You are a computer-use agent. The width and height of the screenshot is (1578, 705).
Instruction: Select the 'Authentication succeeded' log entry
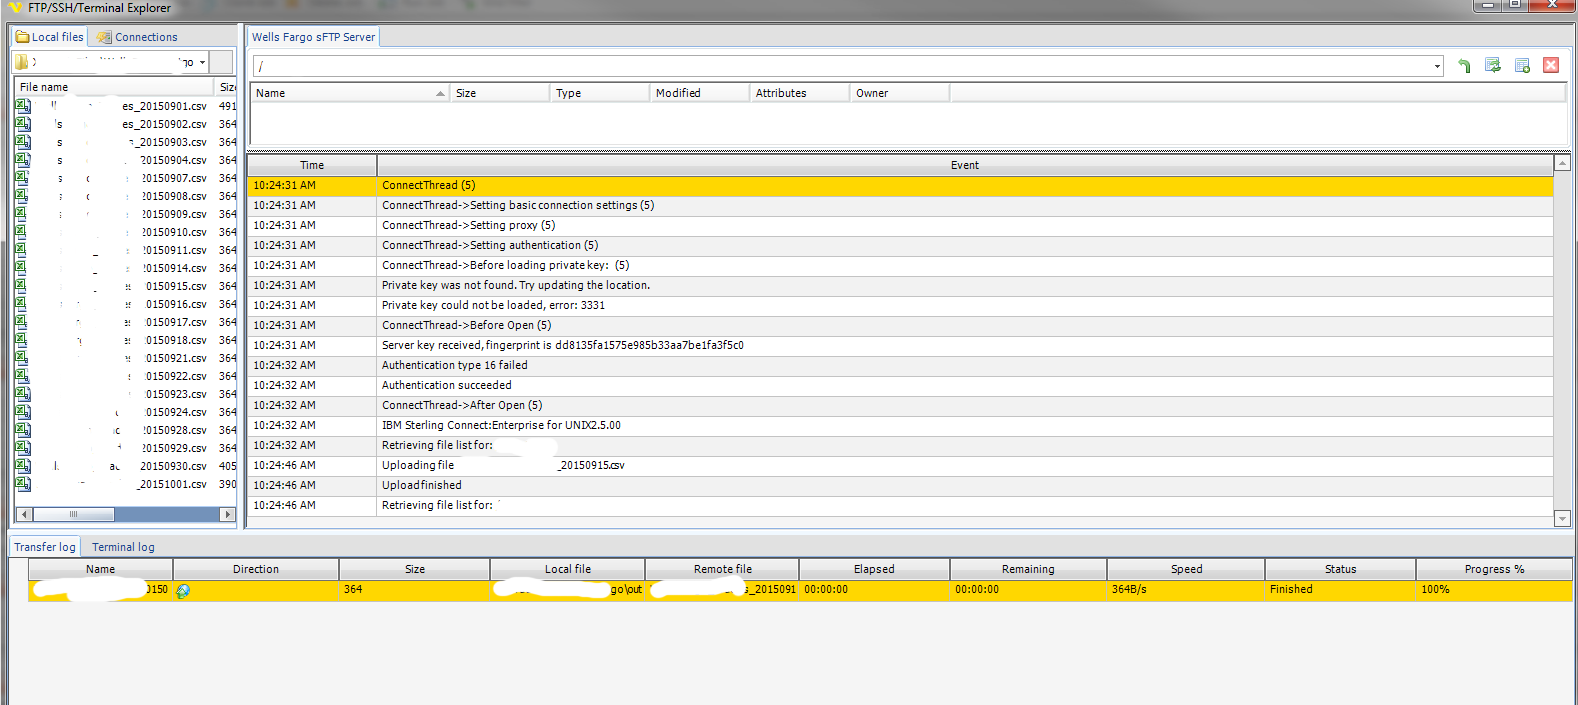[446, 385]
